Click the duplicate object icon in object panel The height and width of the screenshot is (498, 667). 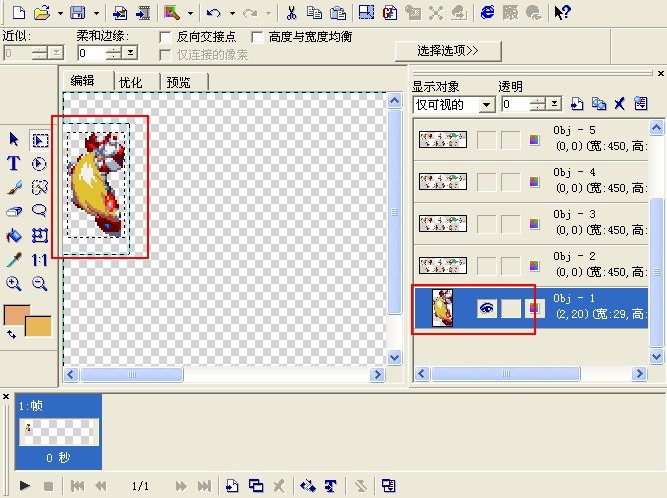click(599, 103)
